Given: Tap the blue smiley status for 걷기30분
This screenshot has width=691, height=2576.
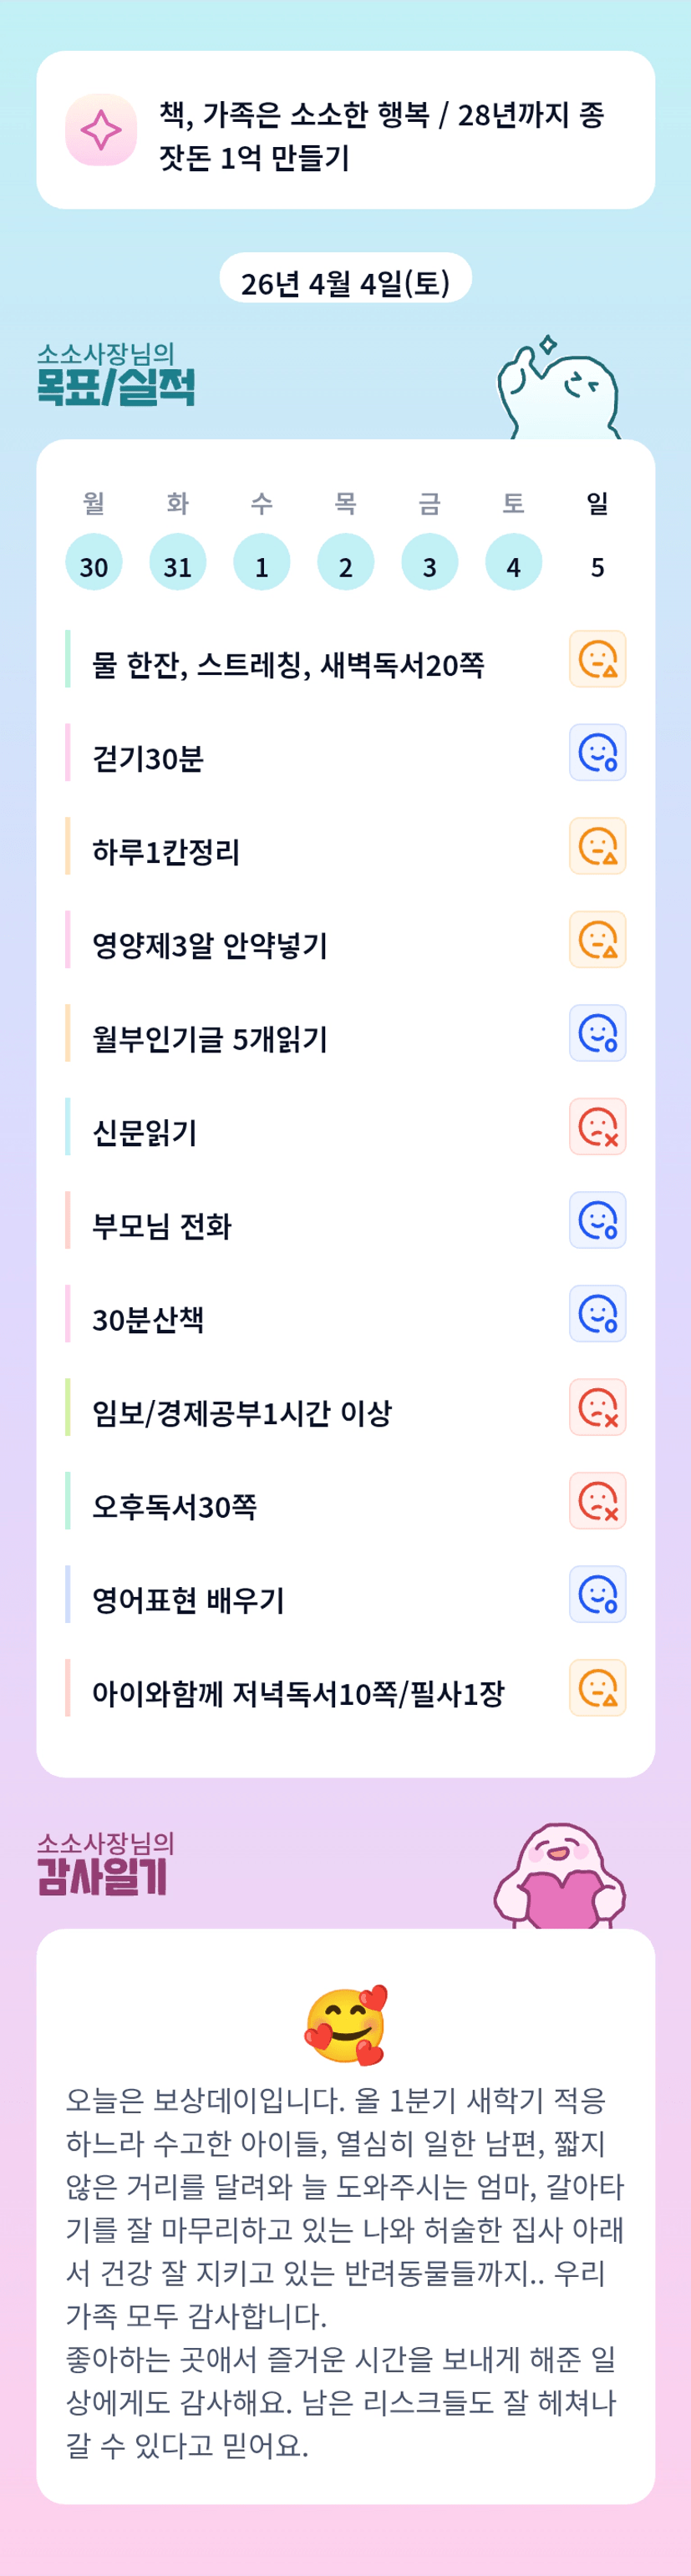Looking at the screenshot, I should point(597,753).
